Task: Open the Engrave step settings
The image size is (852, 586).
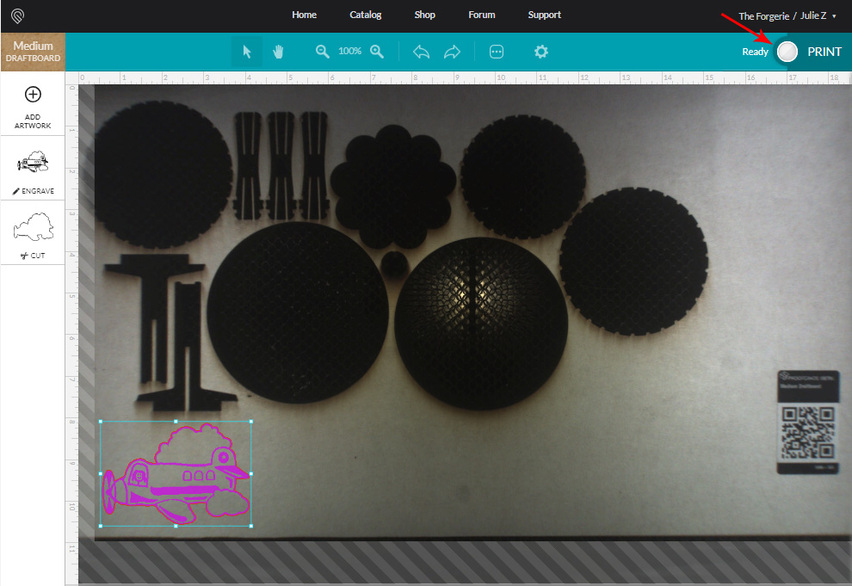Action: (x=33, y=168)
